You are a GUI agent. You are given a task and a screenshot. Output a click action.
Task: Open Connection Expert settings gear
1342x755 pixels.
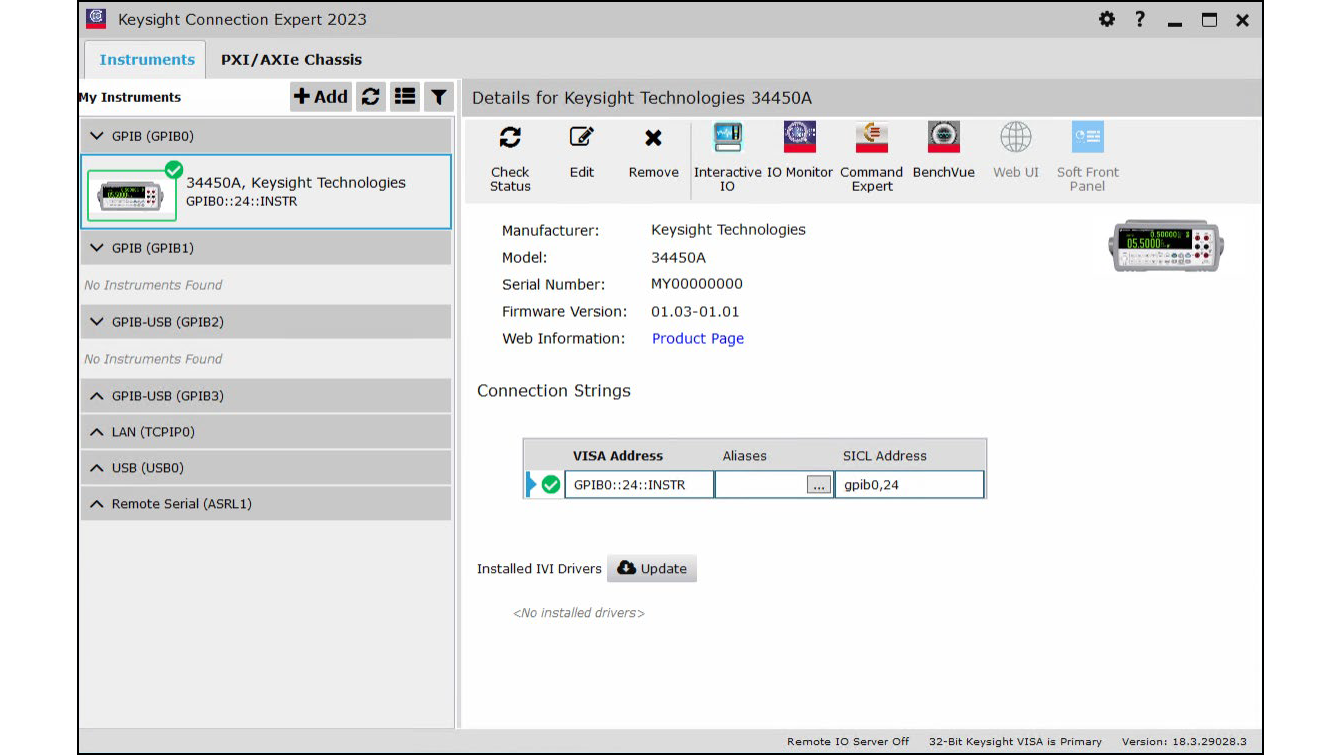coord(1107,19)
